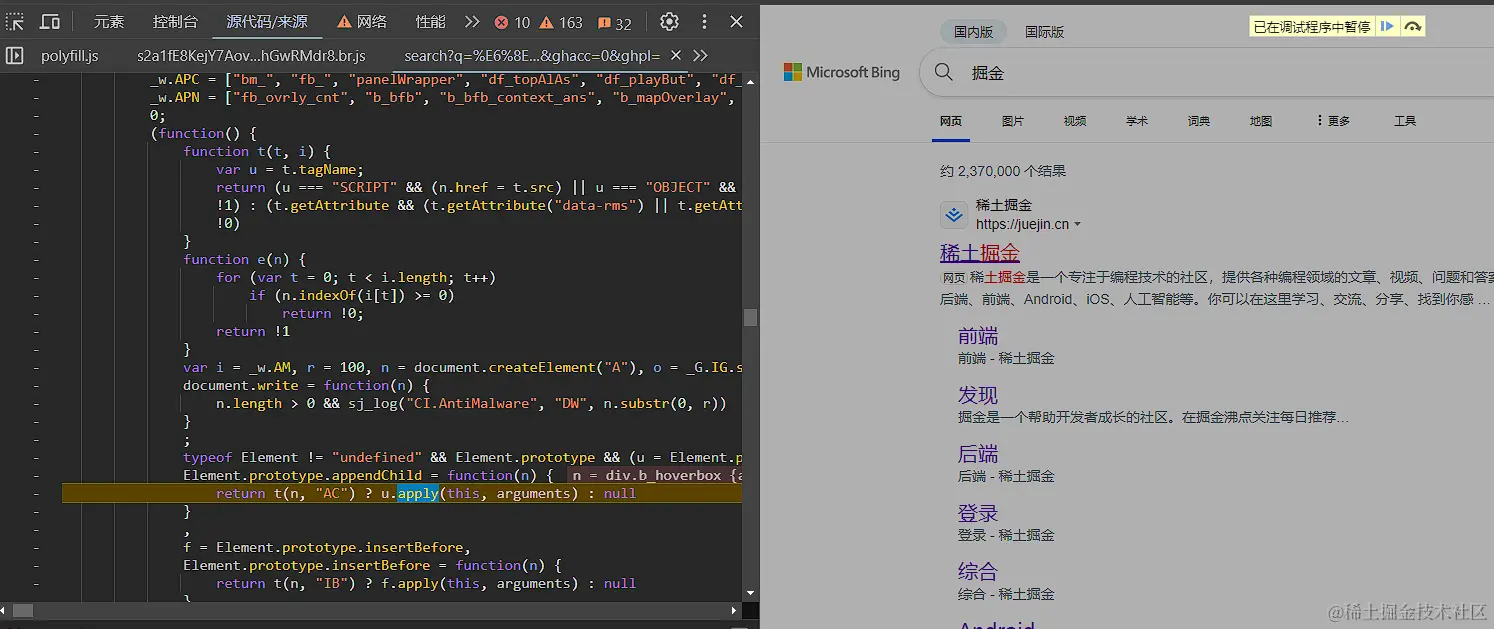This screenshot has height=629, width=1494.
Task: Click the vertical scrollbar thumb in code editor
Action: tap(750, 317)
